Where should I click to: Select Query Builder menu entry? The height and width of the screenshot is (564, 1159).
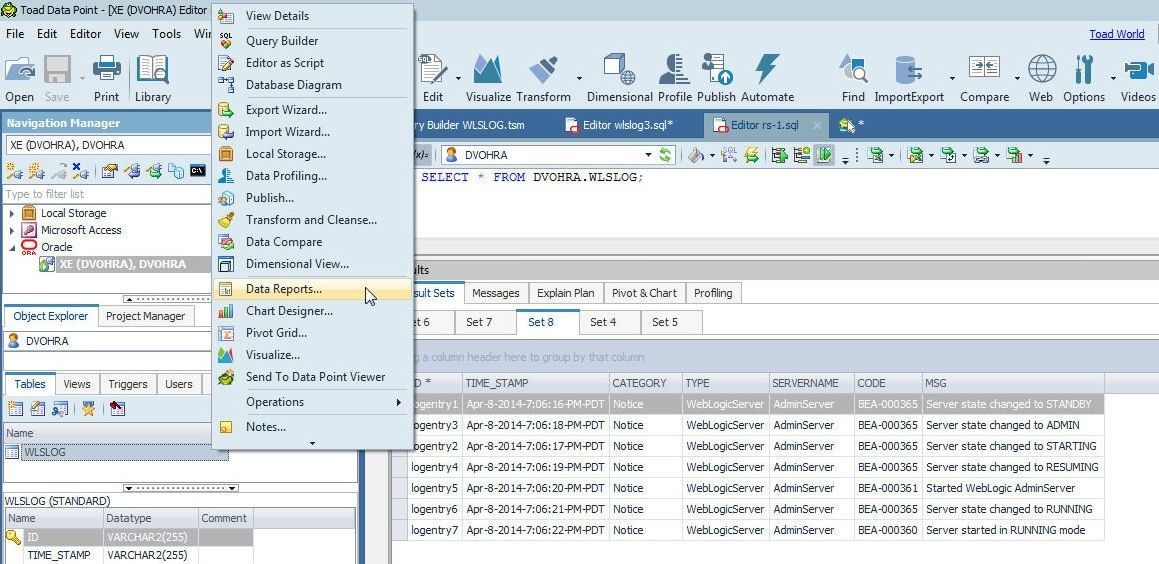[x=311, y=41]
